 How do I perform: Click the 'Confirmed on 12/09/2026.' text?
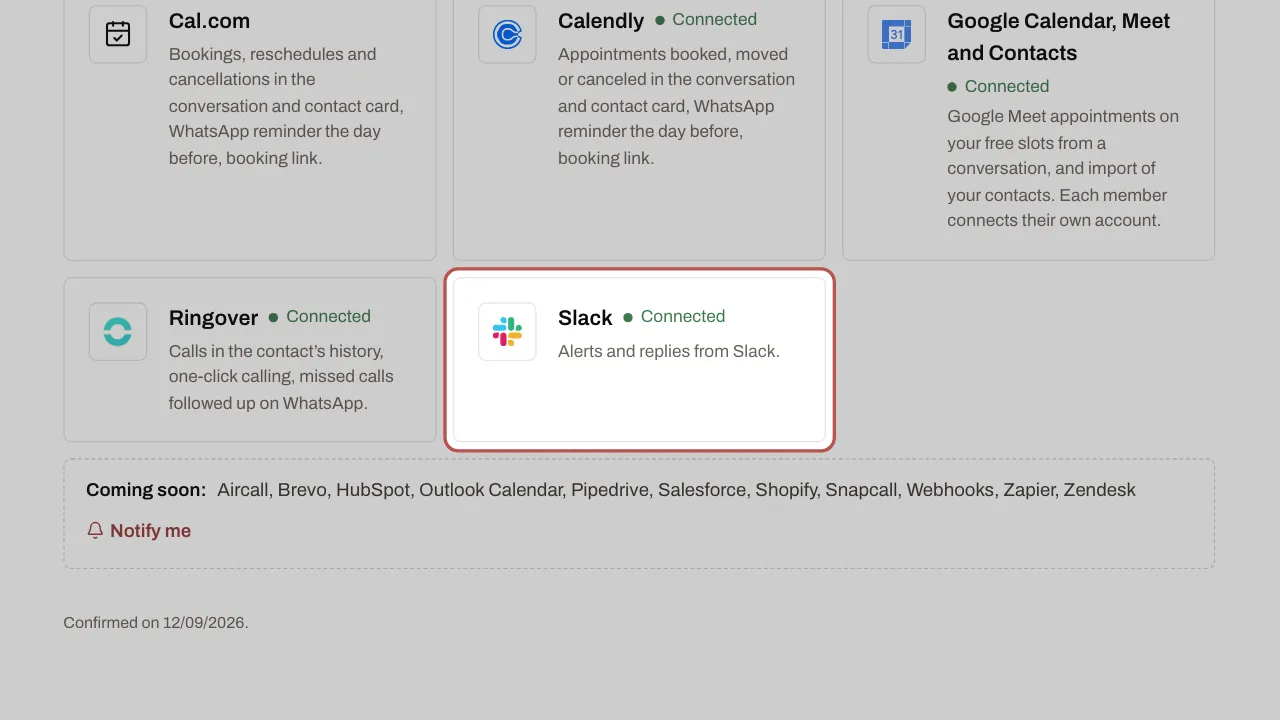(156, 622)
